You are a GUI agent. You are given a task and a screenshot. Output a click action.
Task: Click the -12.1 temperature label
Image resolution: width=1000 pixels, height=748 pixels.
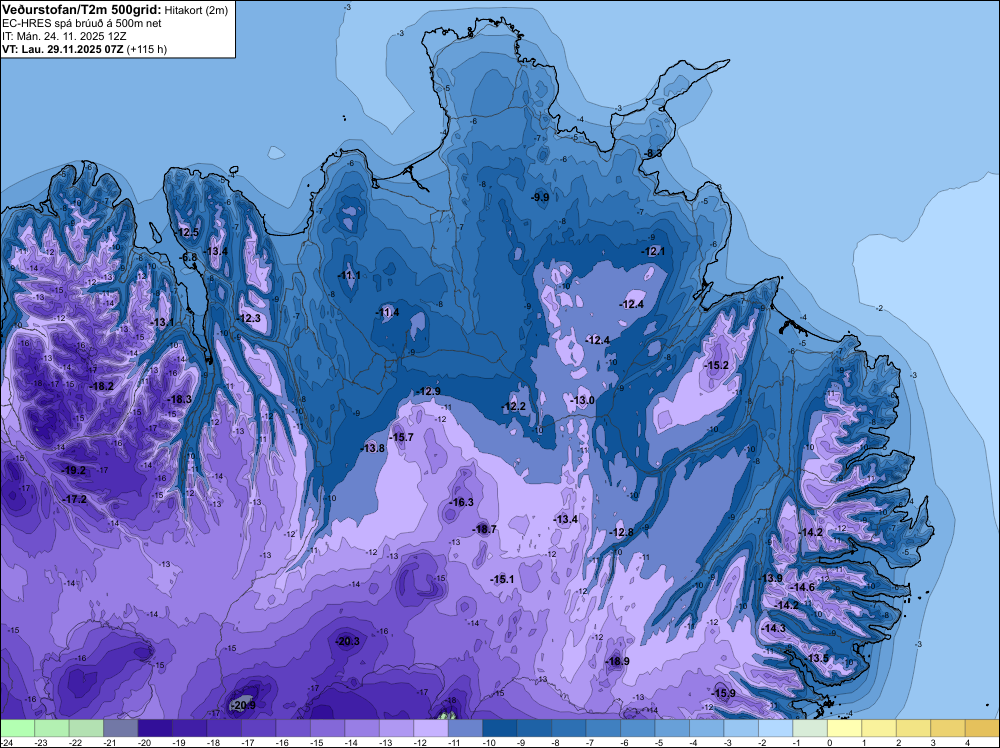[x=653, y=251]
